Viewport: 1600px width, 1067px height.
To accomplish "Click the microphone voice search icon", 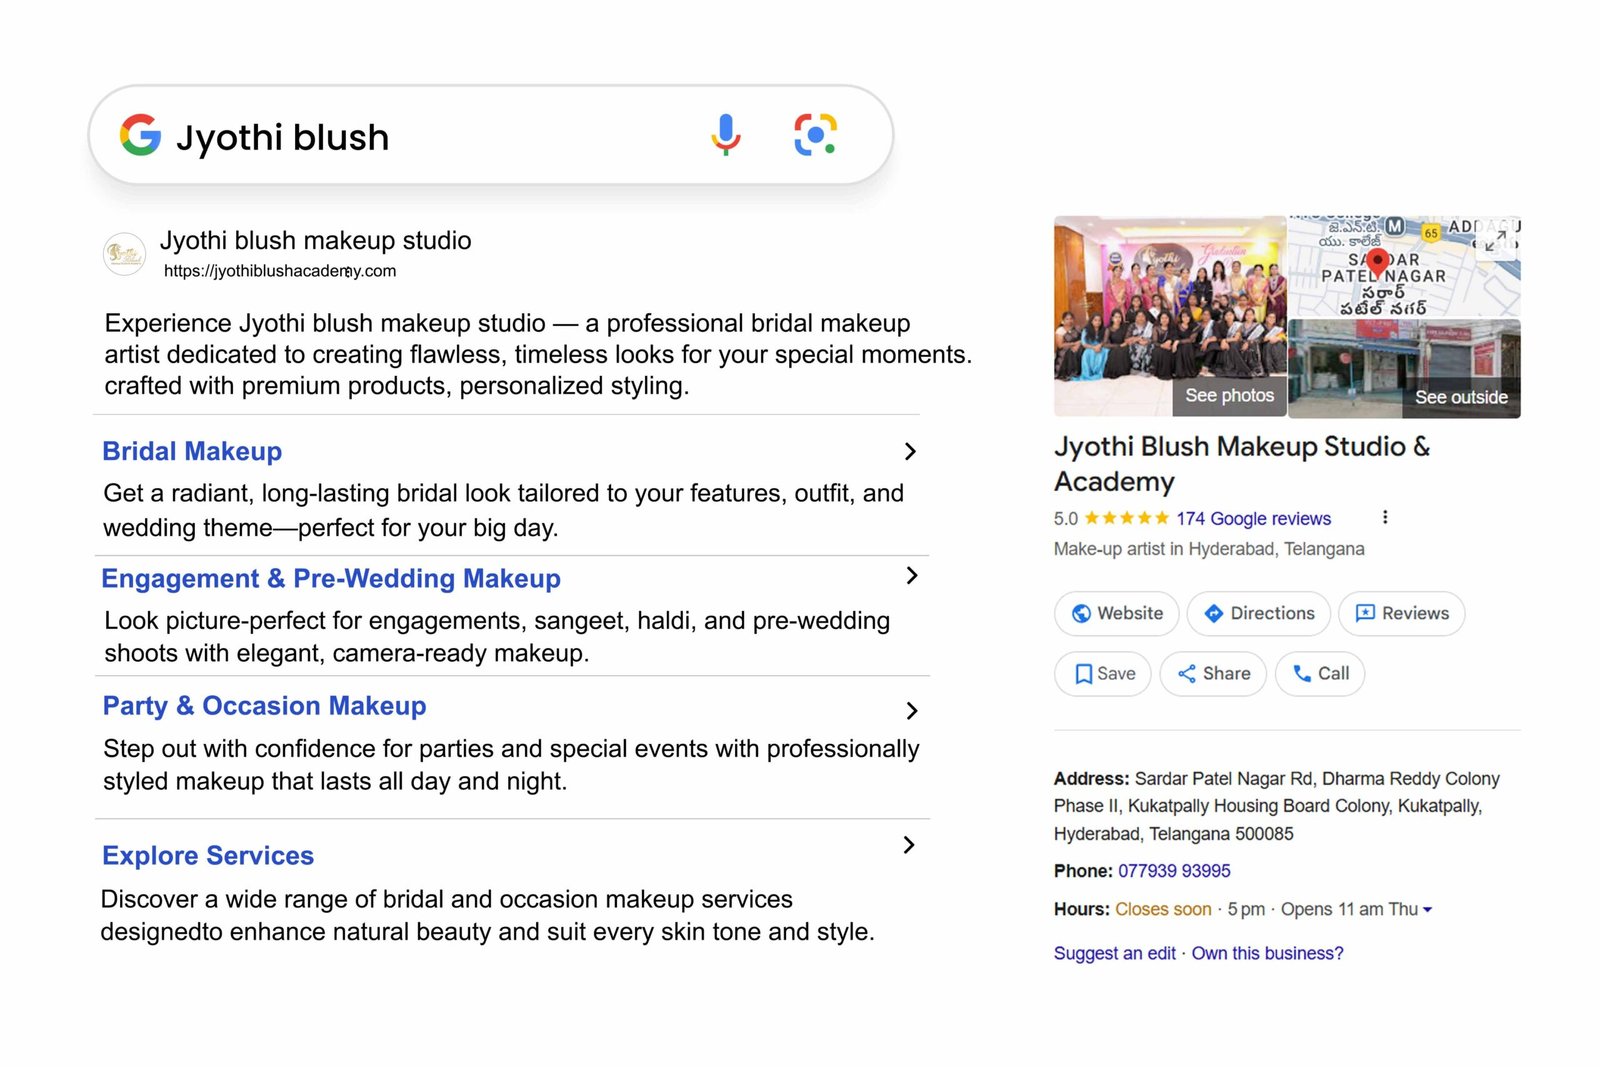I will coord(726,135).
